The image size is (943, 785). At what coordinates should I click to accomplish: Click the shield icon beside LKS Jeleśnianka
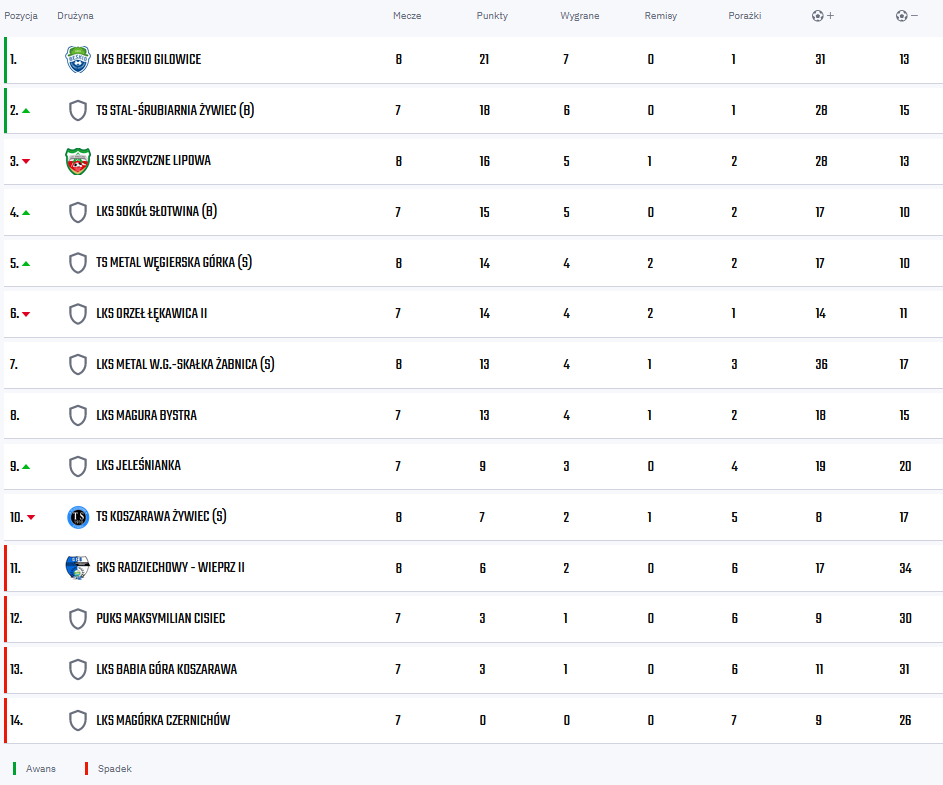78,466
